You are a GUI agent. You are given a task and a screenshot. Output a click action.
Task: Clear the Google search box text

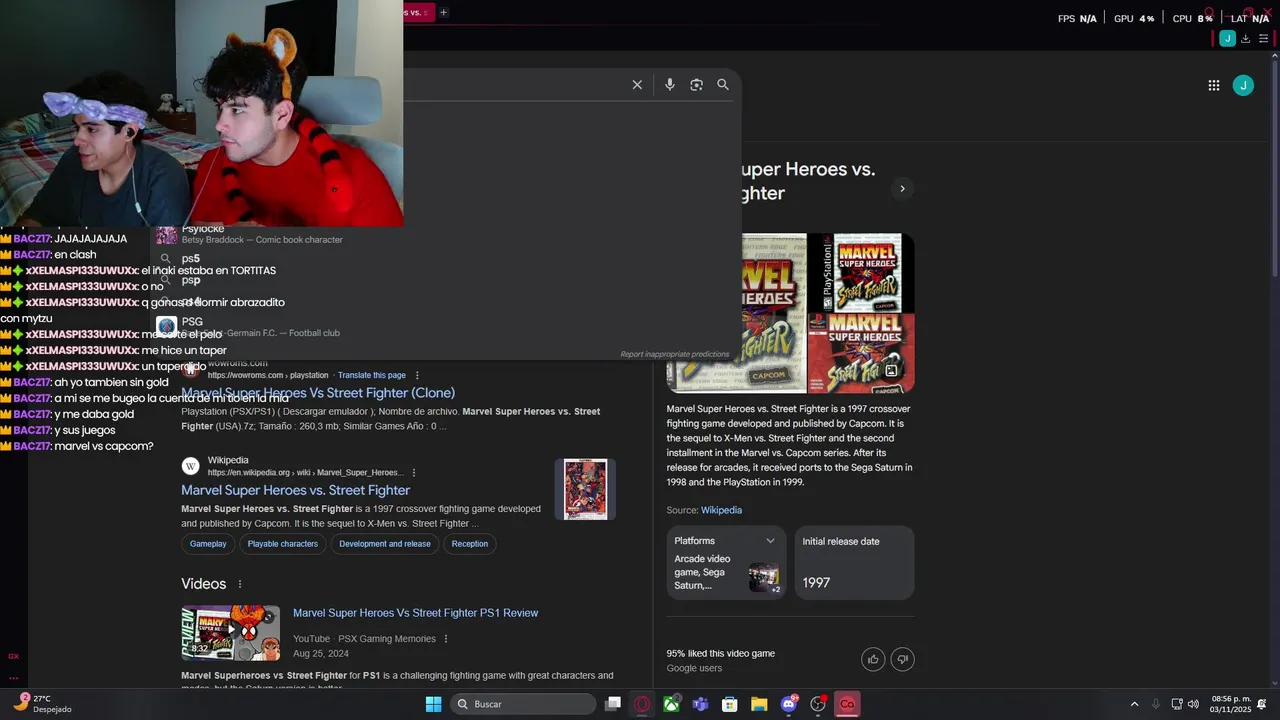[637, 85]
